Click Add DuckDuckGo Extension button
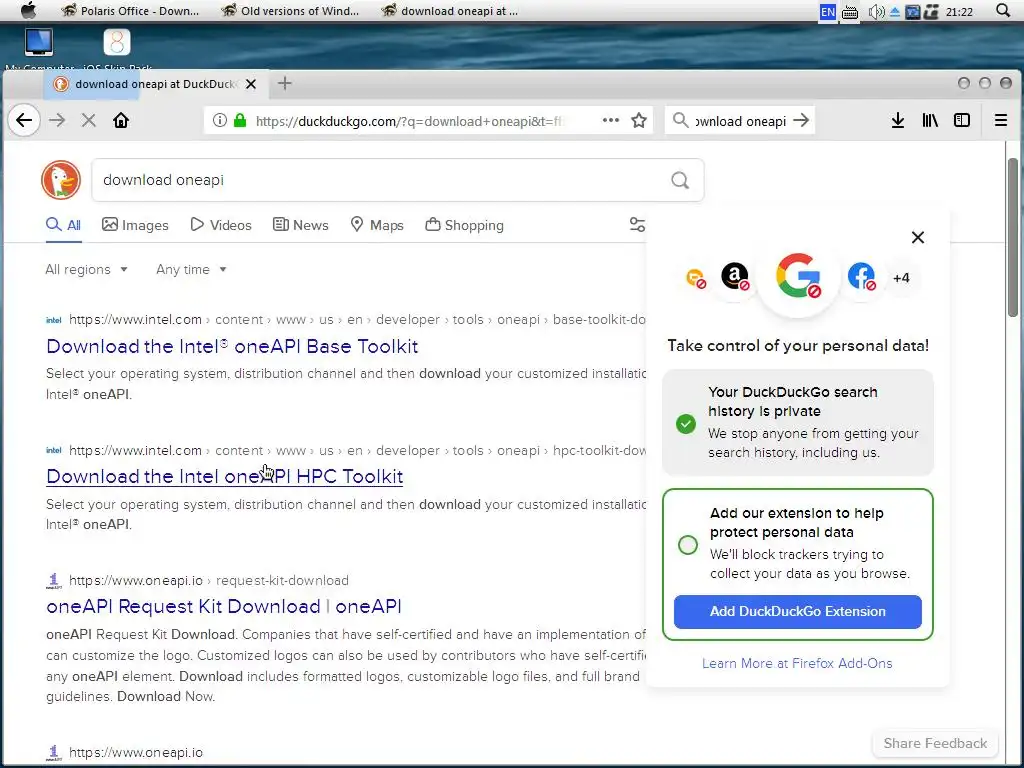 (x=797, y=611)
